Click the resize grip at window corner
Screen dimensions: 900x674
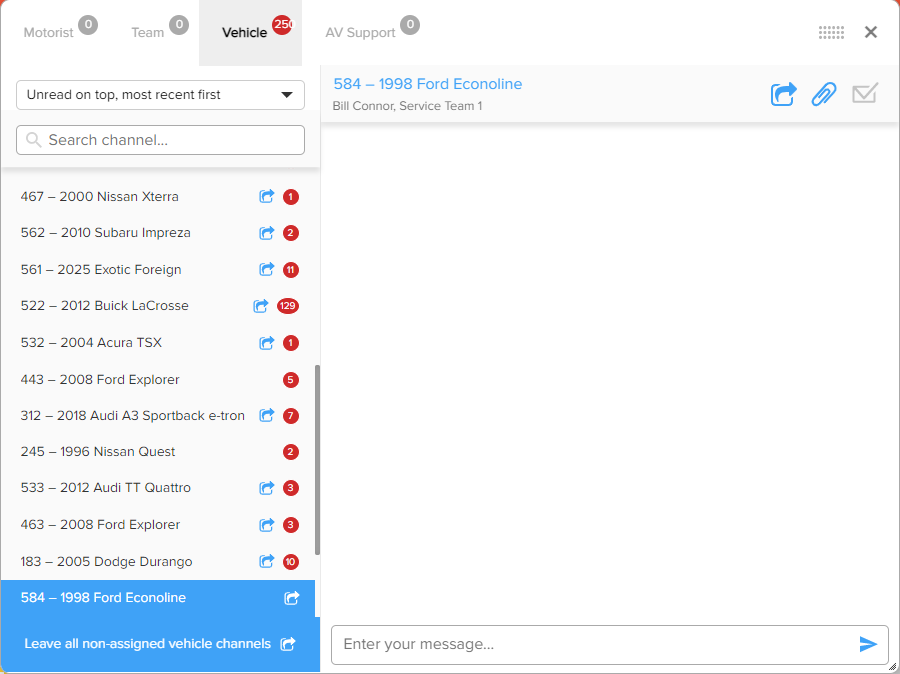[893, 667]
